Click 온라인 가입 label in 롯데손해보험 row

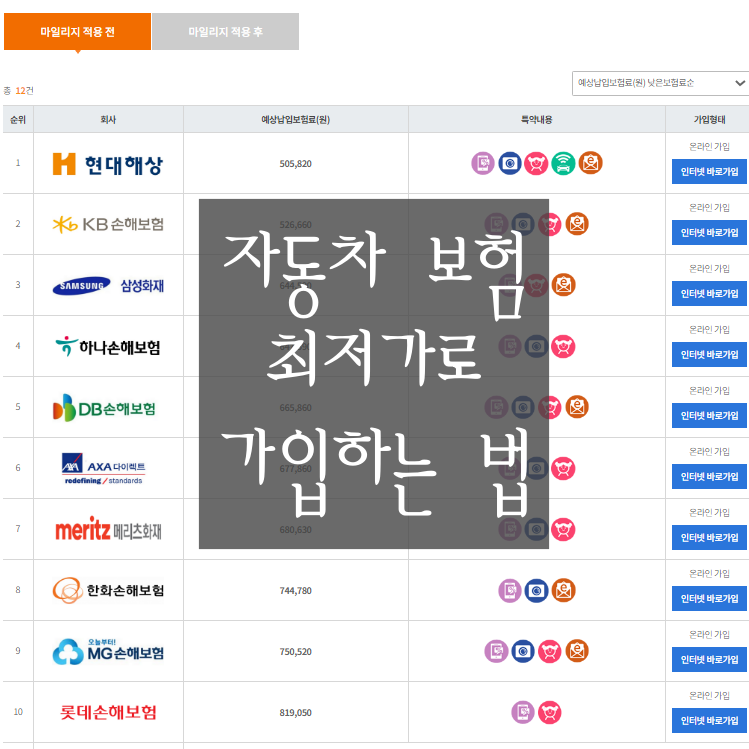coord(709,696)
